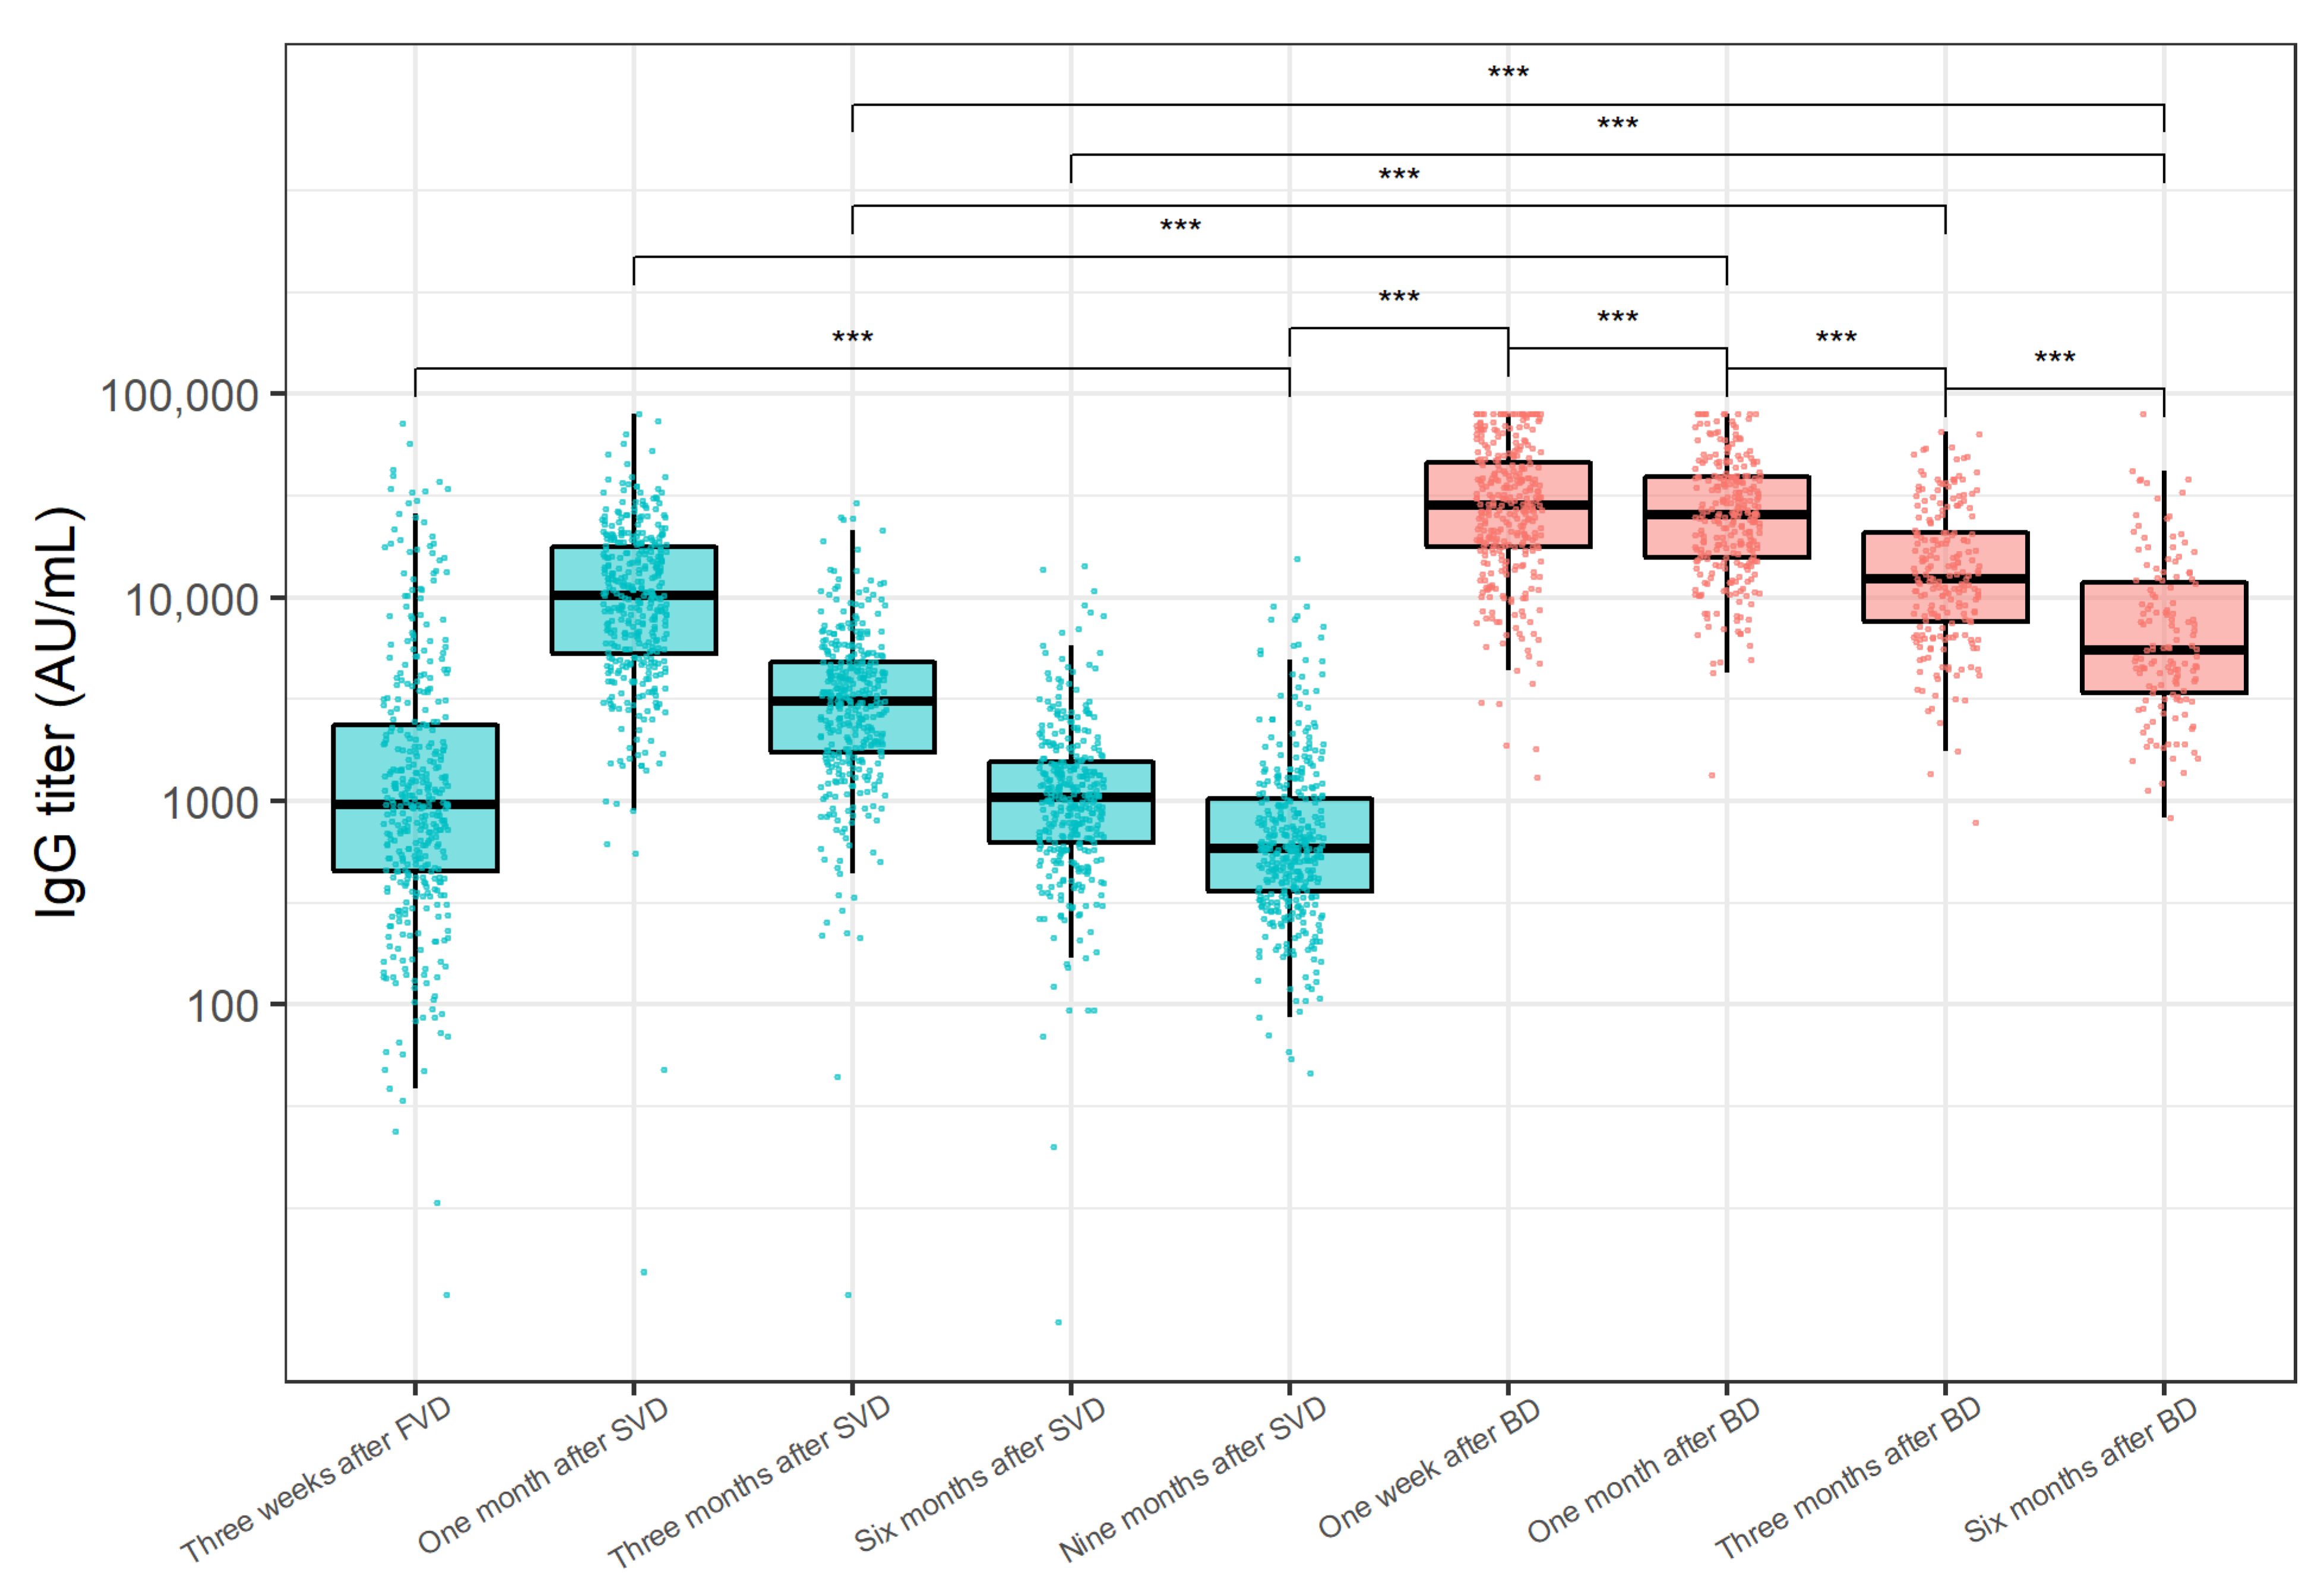This screenshot has width=2324, height=1585.
Task: Click the 100 y-axis tick label
Action: (x=222, y=1006)
